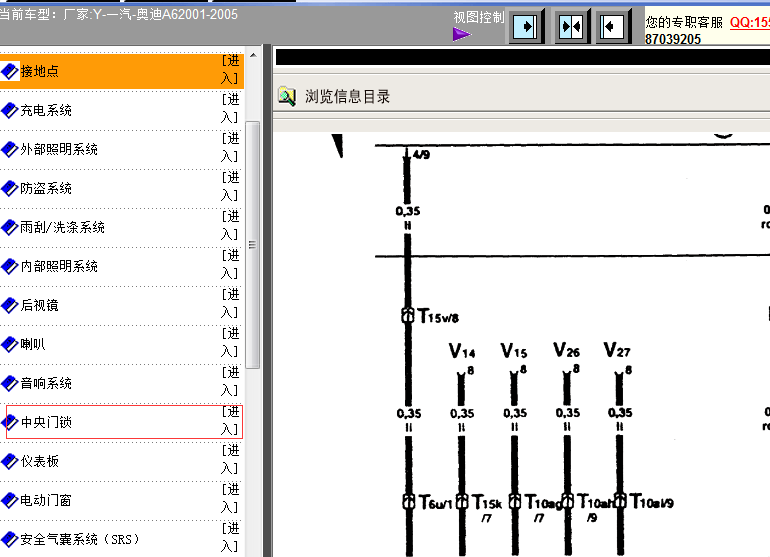Click the list scrollbar up arrow
Image resolution: width=770 pixels, height=557 pixels.
pos(253,56)
